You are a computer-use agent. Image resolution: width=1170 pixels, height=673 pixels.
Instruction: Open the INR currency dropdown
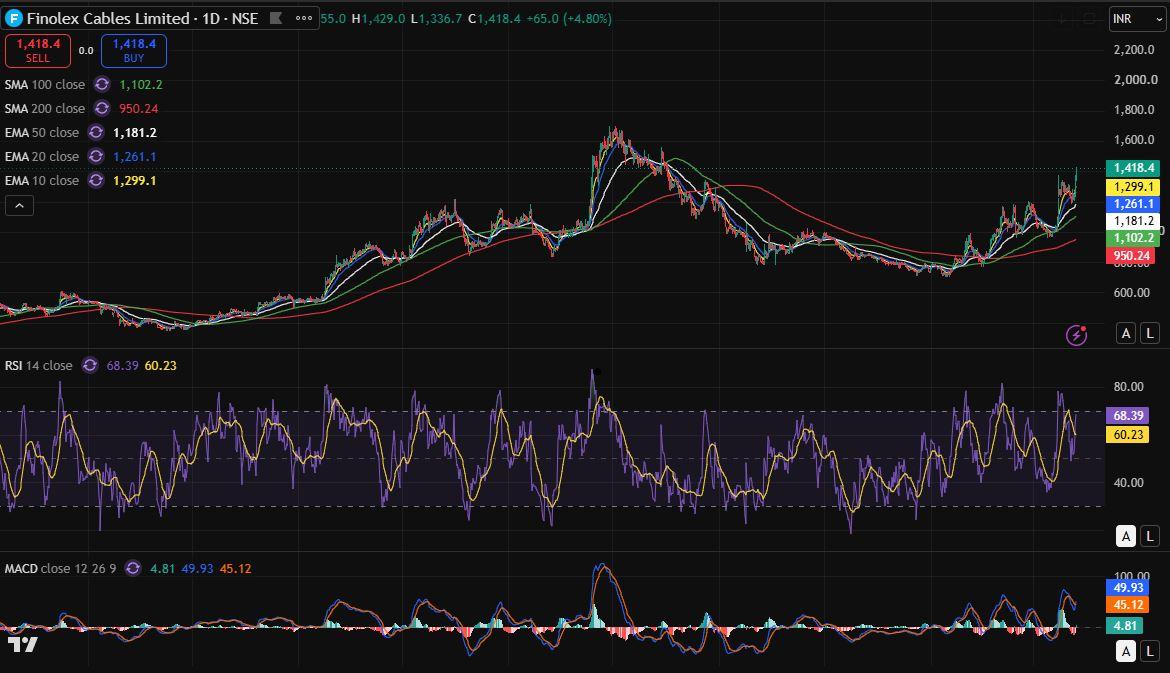1137,19
